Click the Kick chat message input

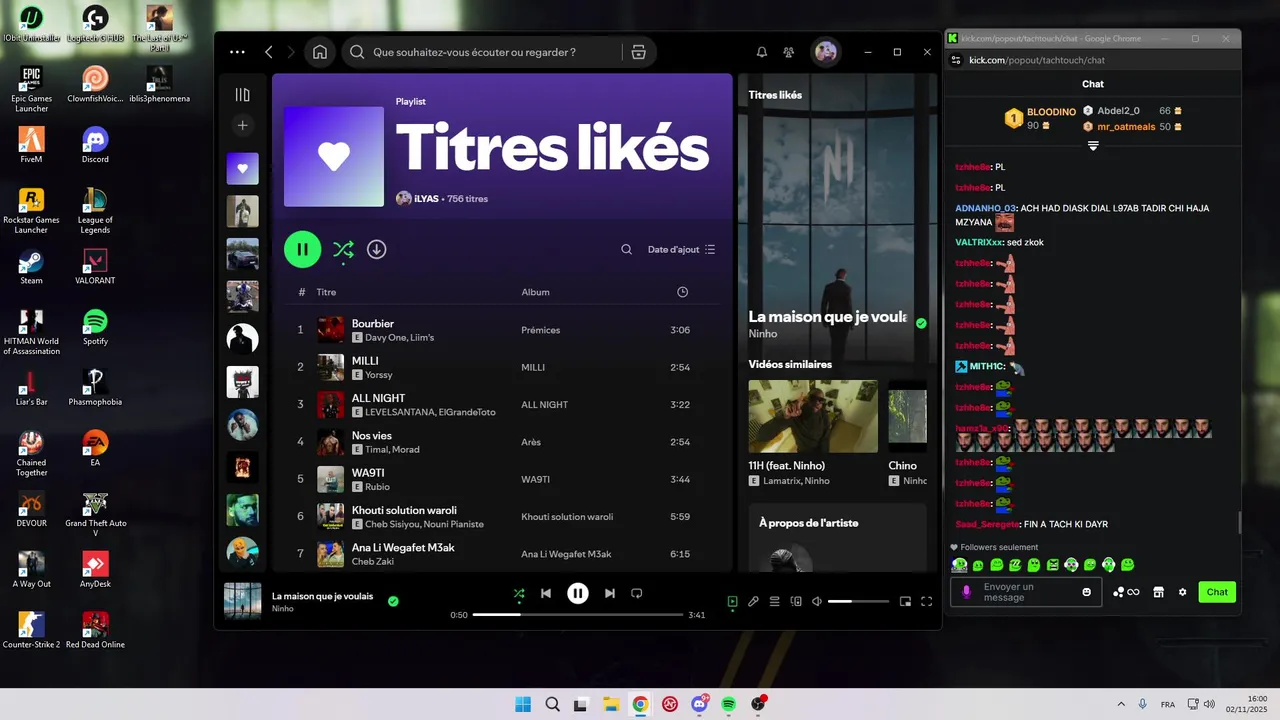click(1026, 592)
